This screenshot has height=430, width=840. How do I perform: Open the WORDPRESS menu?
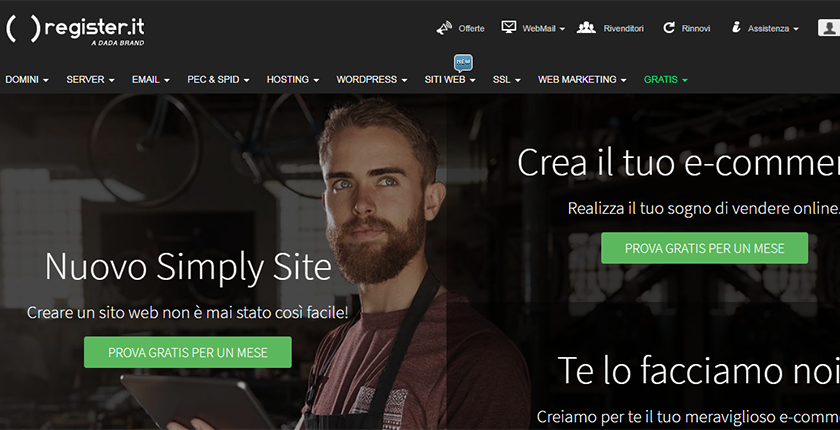pos(371,80)
